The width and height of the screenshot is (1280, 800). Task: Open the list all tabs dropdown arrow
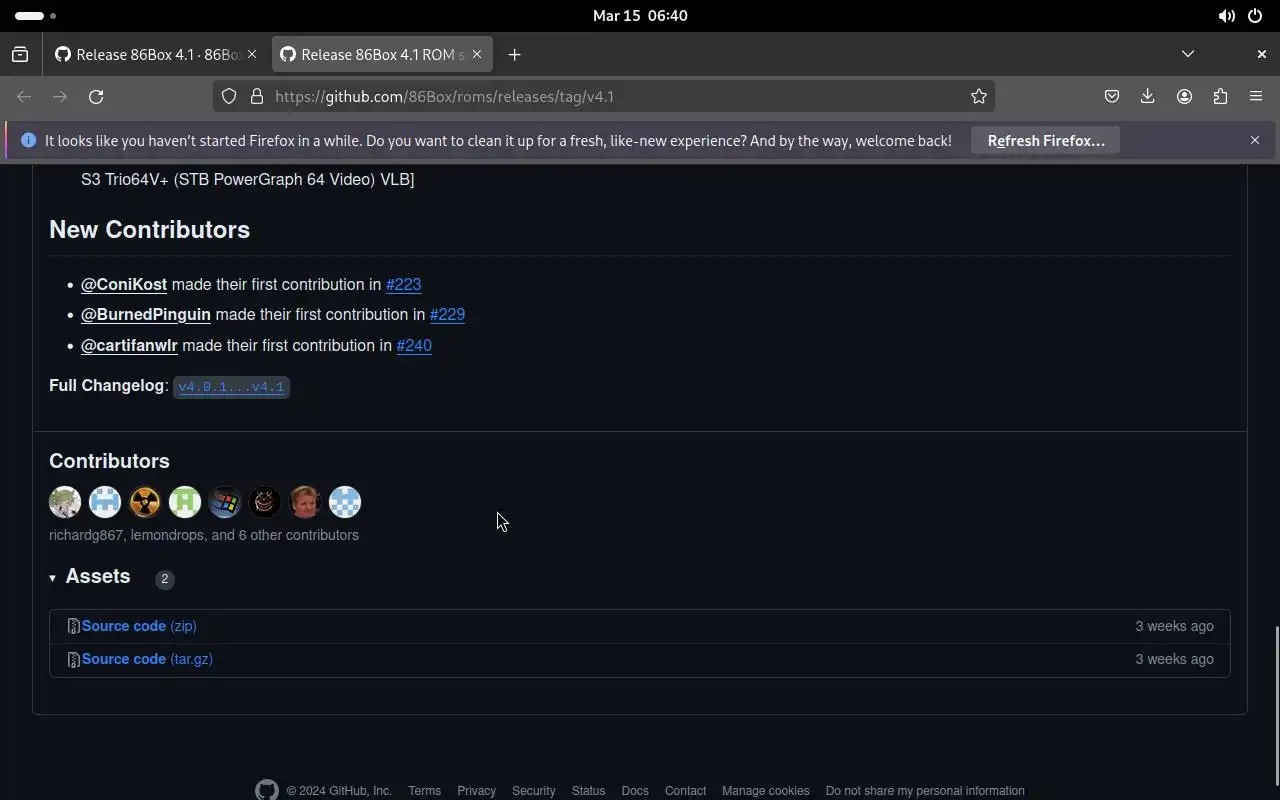(1188, 54)
